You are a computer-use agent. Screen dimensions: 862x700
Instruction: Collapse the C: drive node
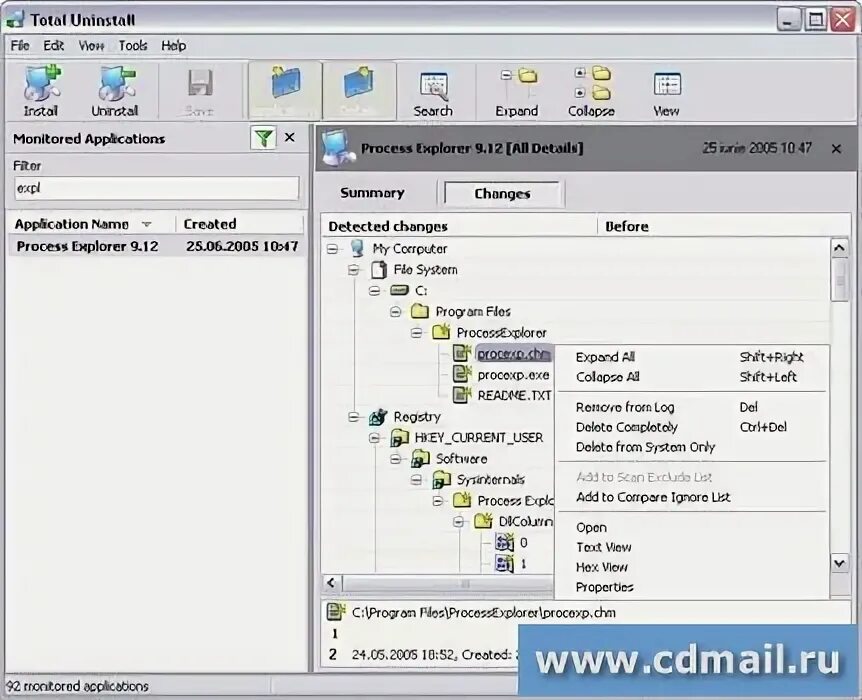click(x=374, y=291)
